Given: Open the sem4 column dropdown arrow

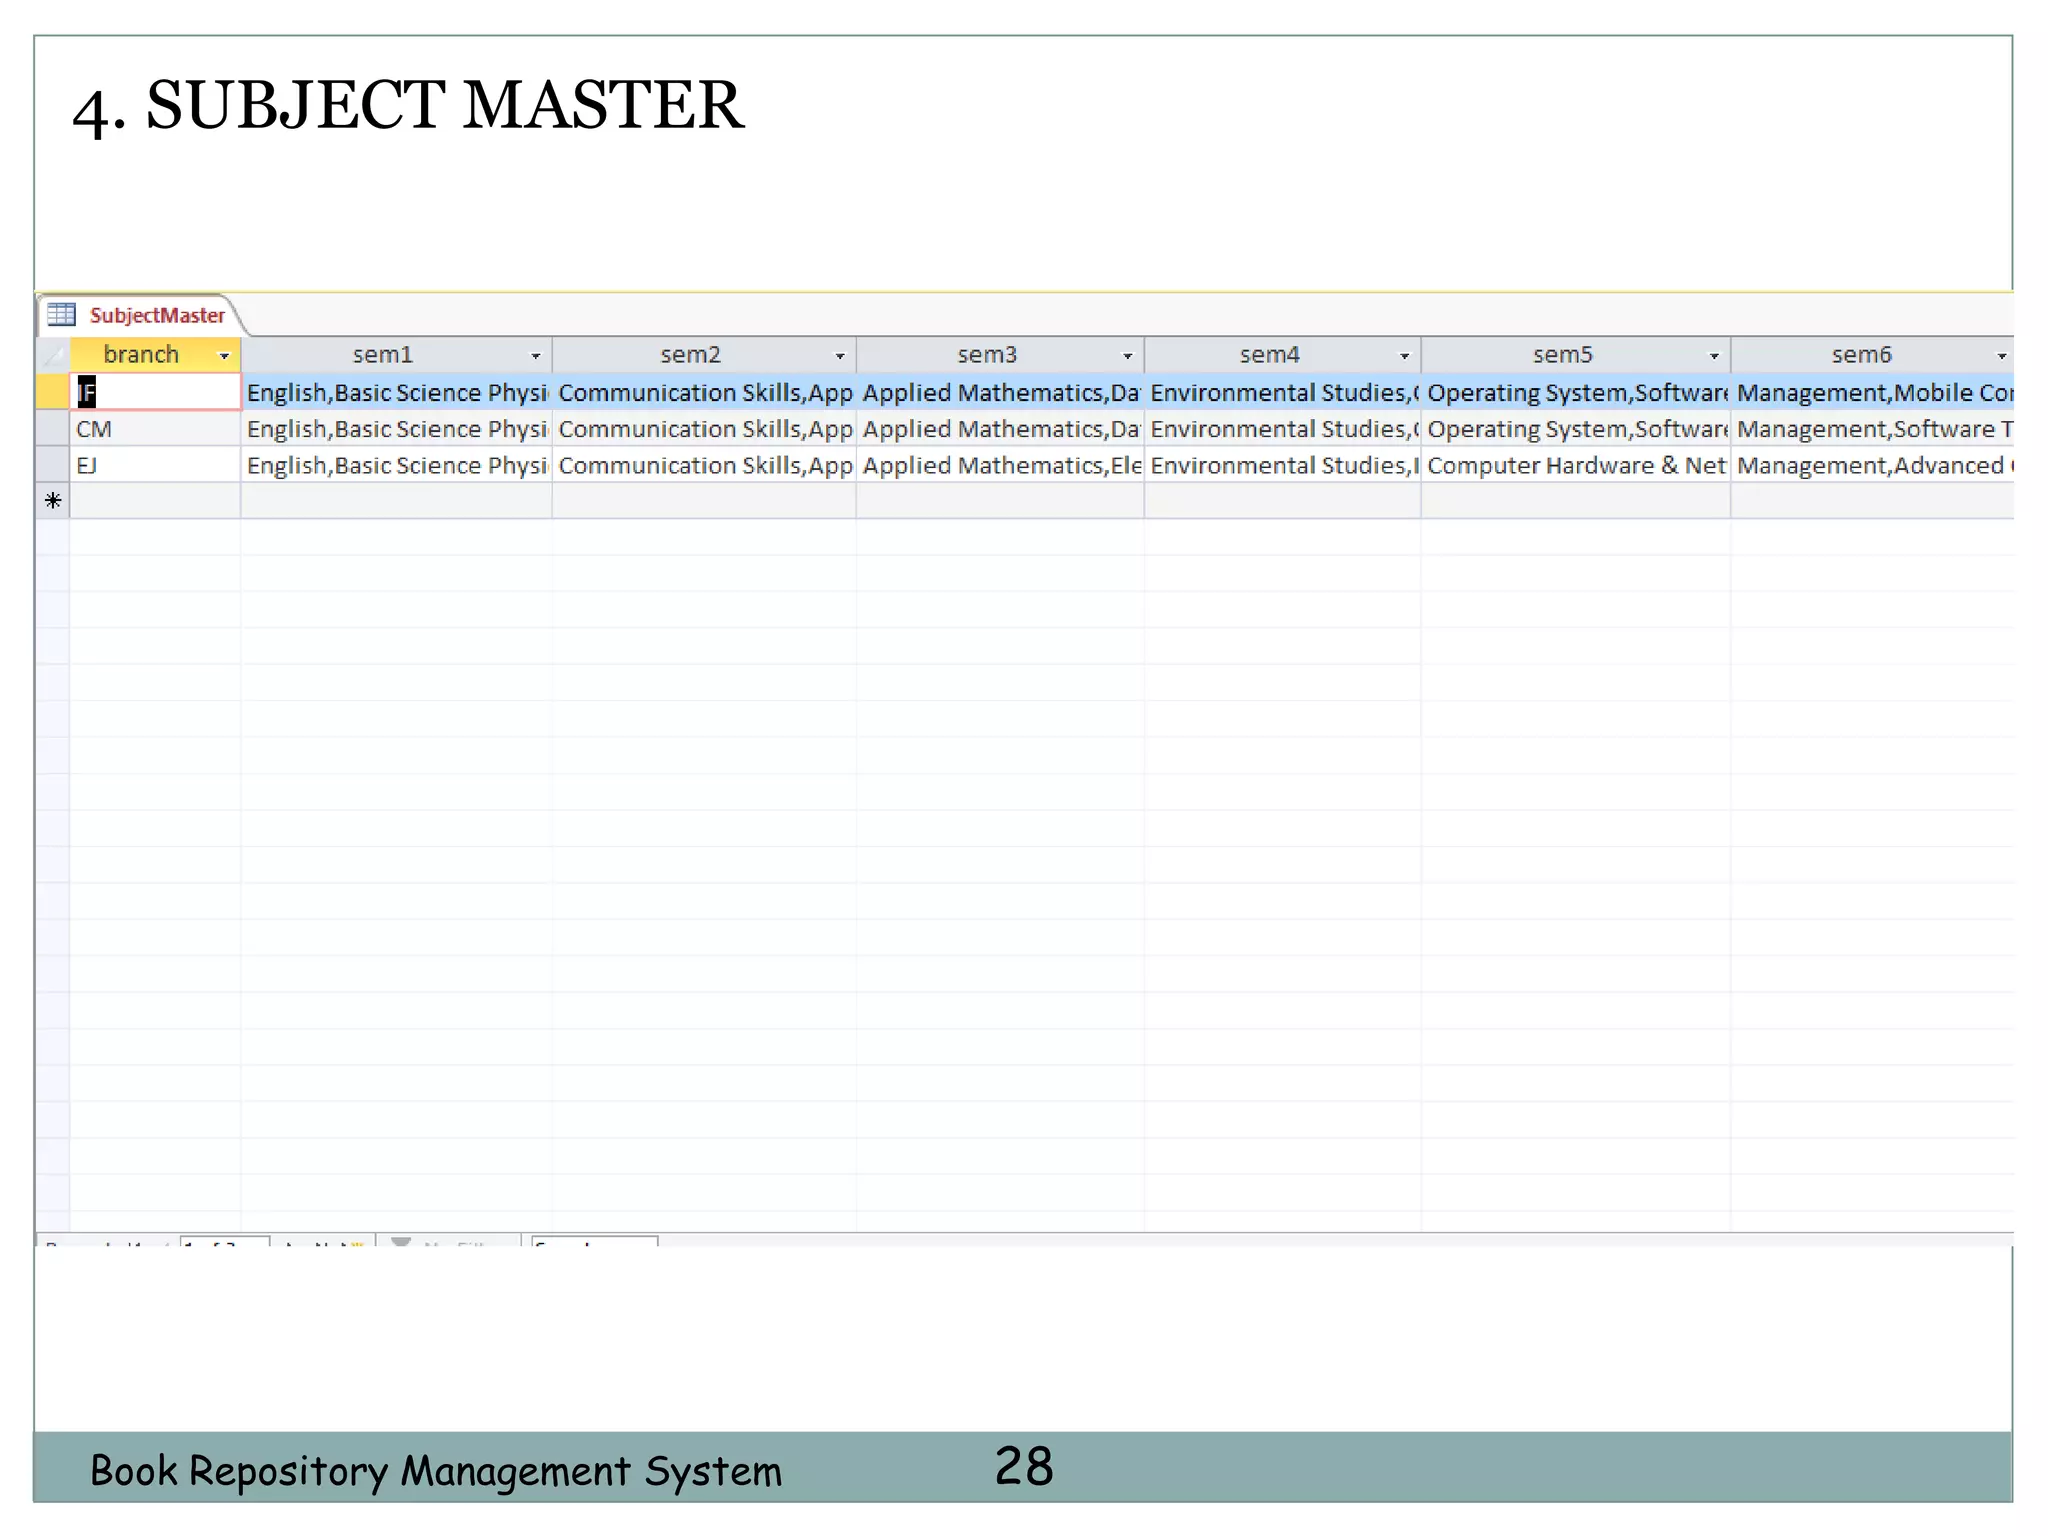Looking at the screenshot, I should 1405,356.
